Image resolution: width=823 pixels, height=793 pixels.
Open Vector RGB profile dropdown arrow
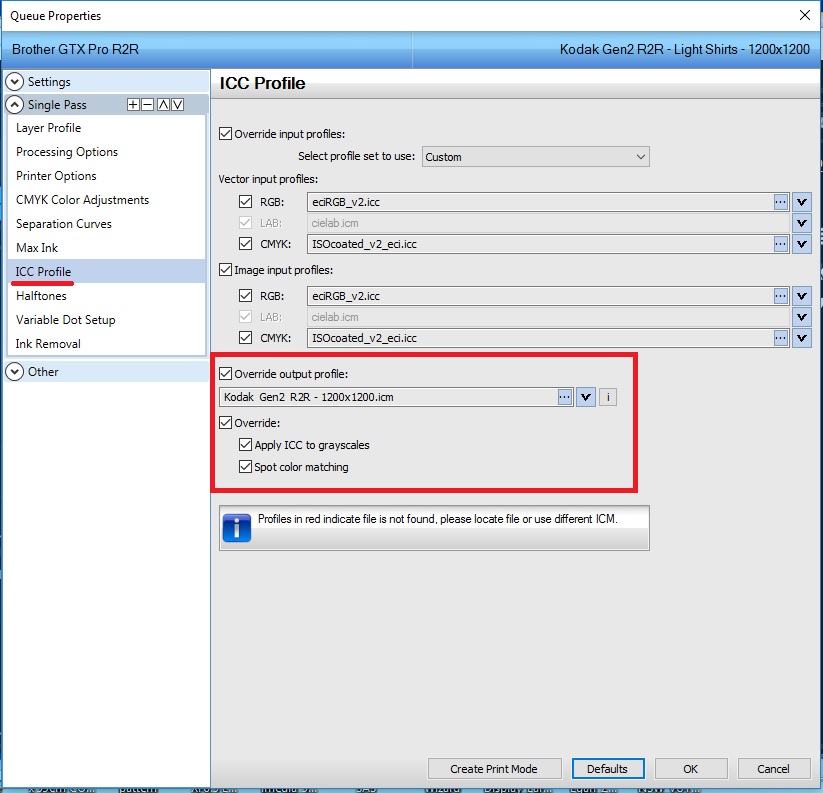click(801, 202)
